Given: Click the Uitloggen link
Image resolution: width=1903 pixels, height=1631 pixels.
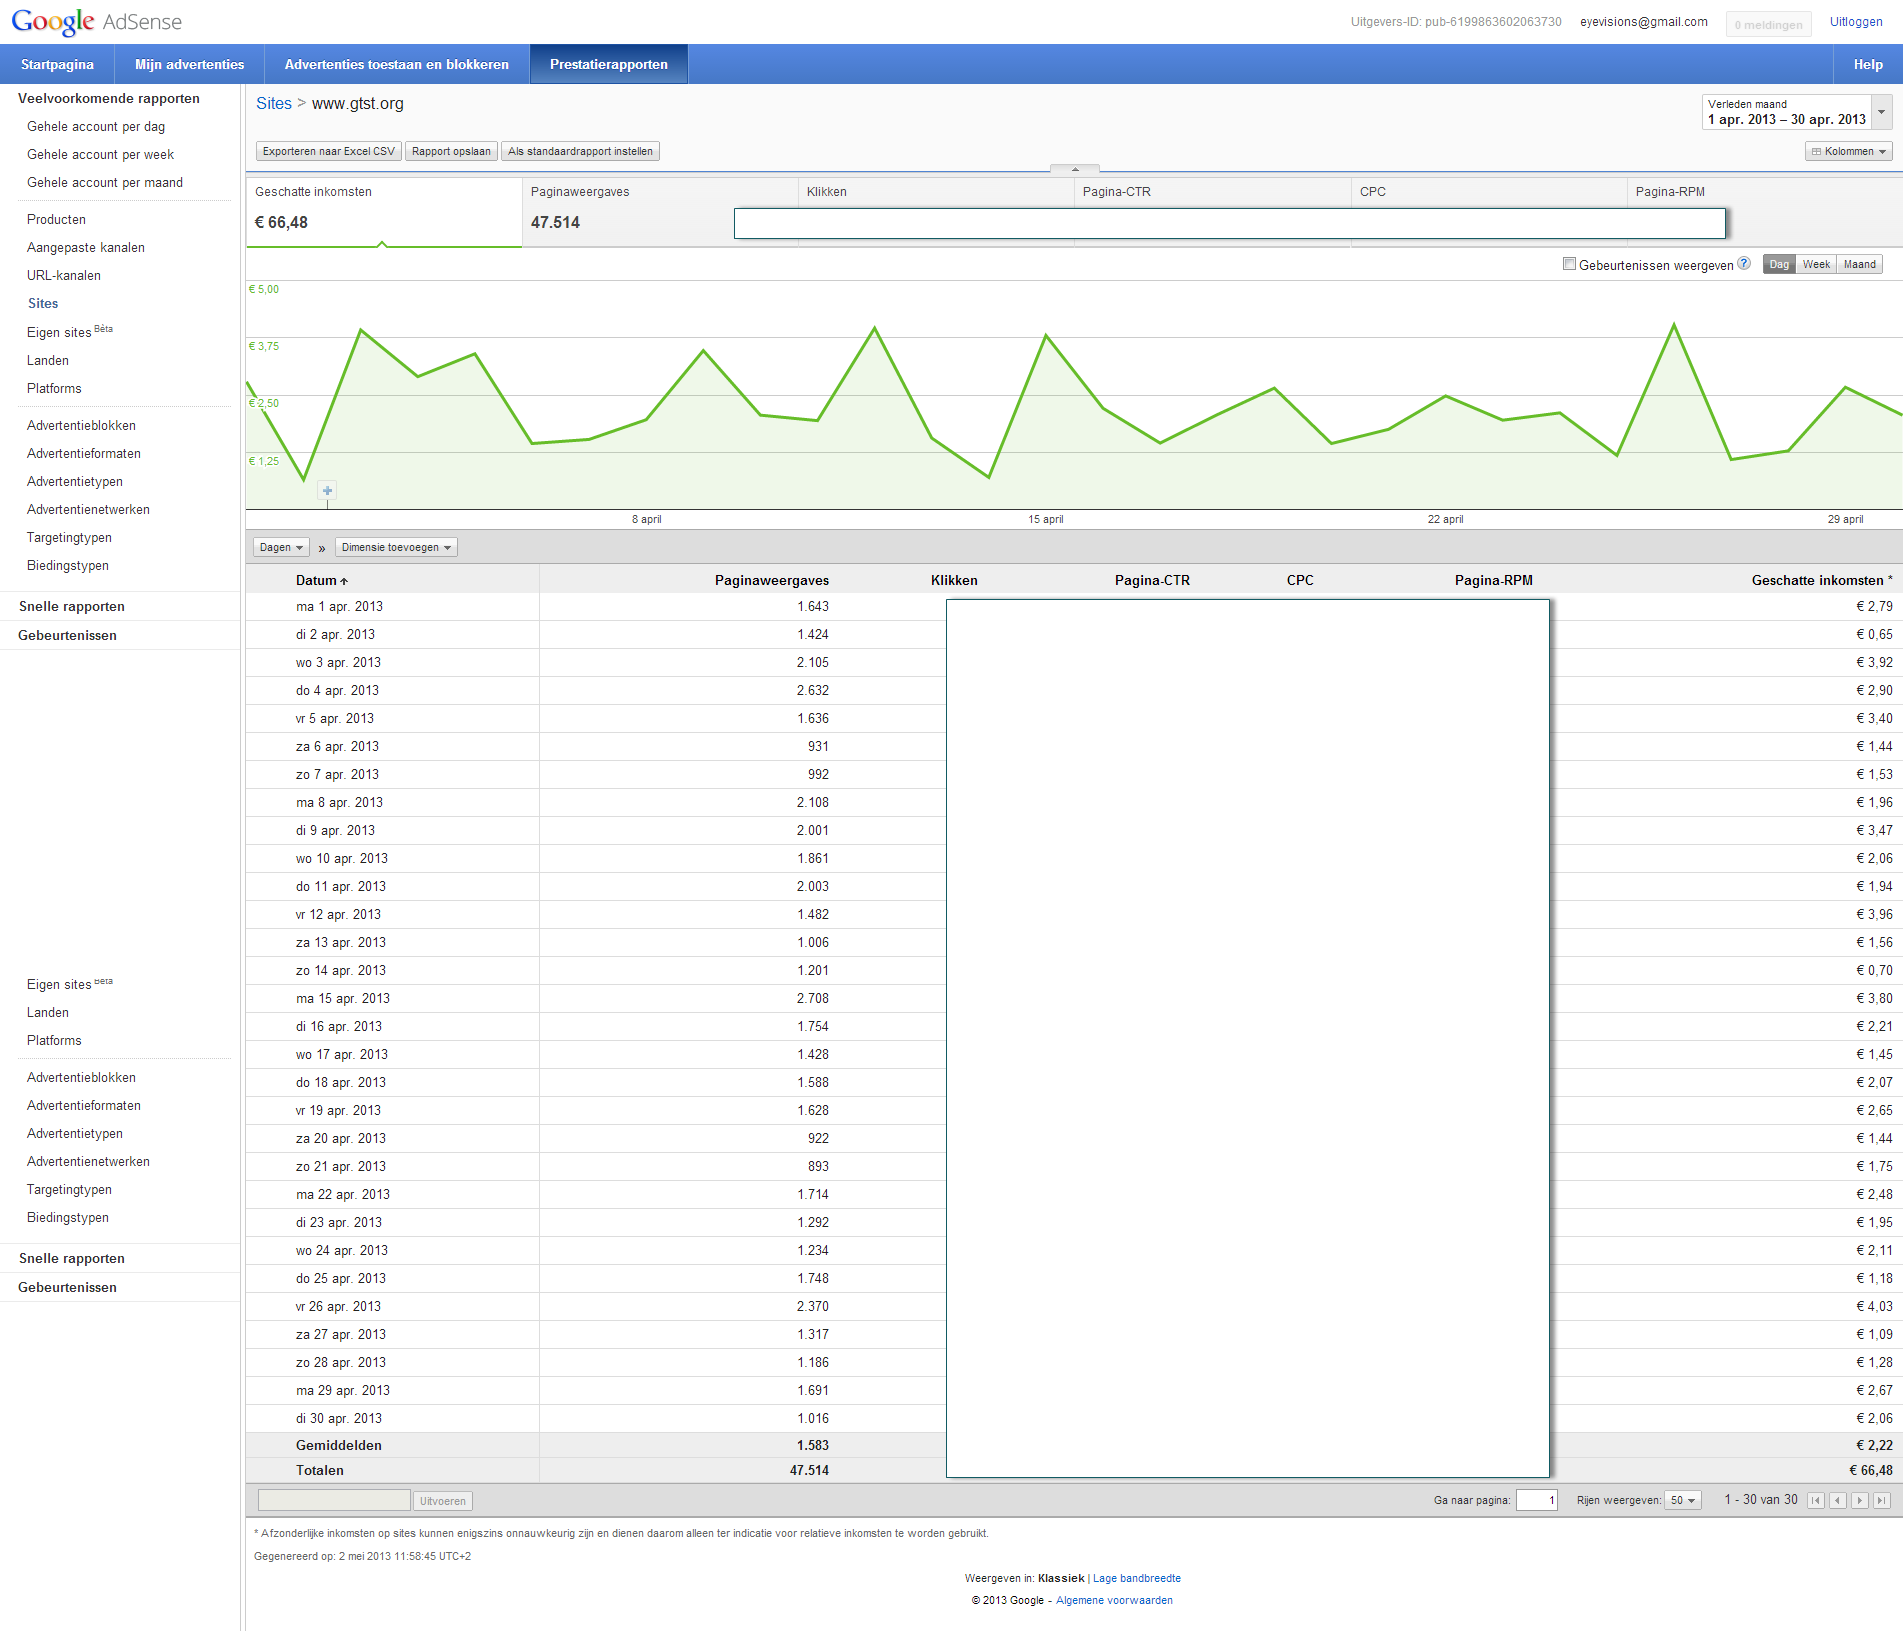Looking at the screenshot, I should coord(1856,22).
